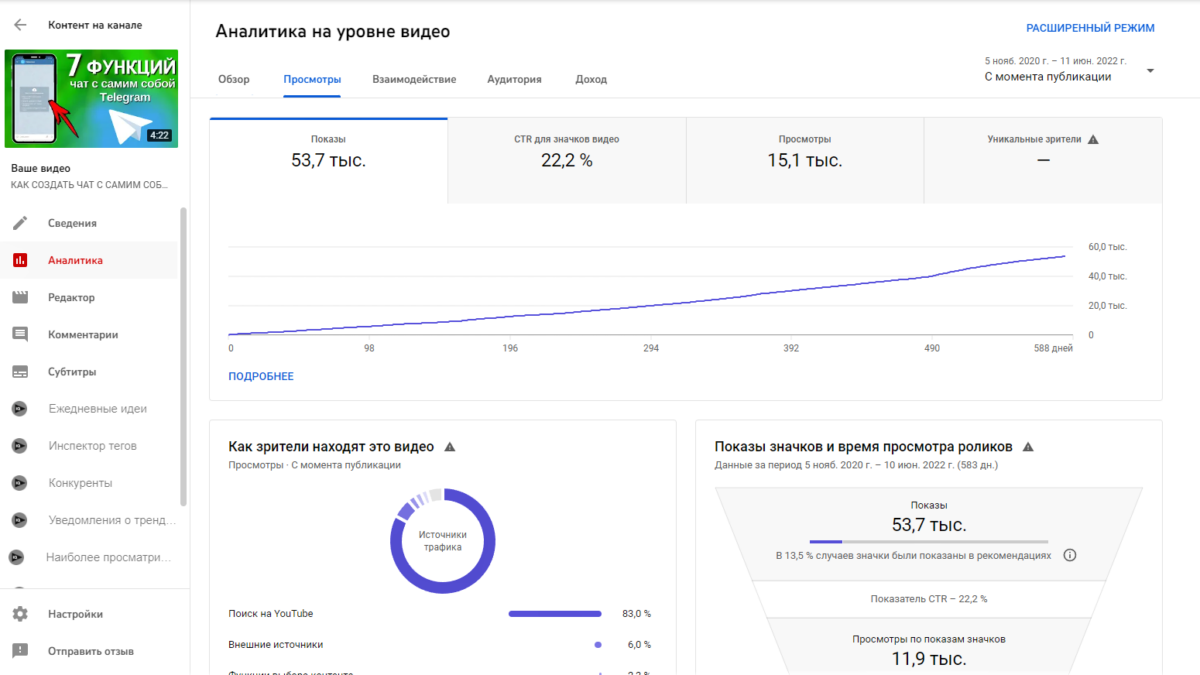Click the 6,0 % value
1200x675 pixels.
639,645
